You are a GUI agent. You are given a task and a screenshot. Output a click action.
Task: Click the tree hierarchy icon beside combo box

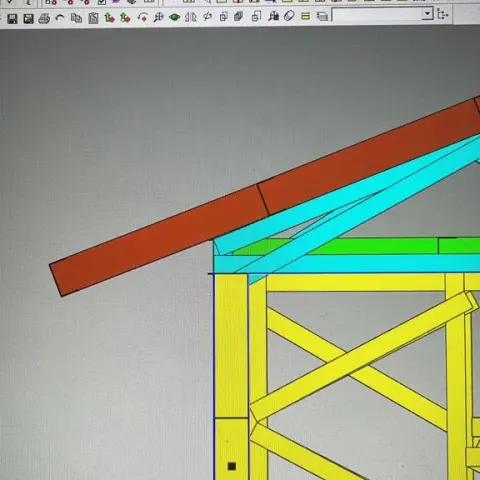pyautogui.click(x=443, y=15)
